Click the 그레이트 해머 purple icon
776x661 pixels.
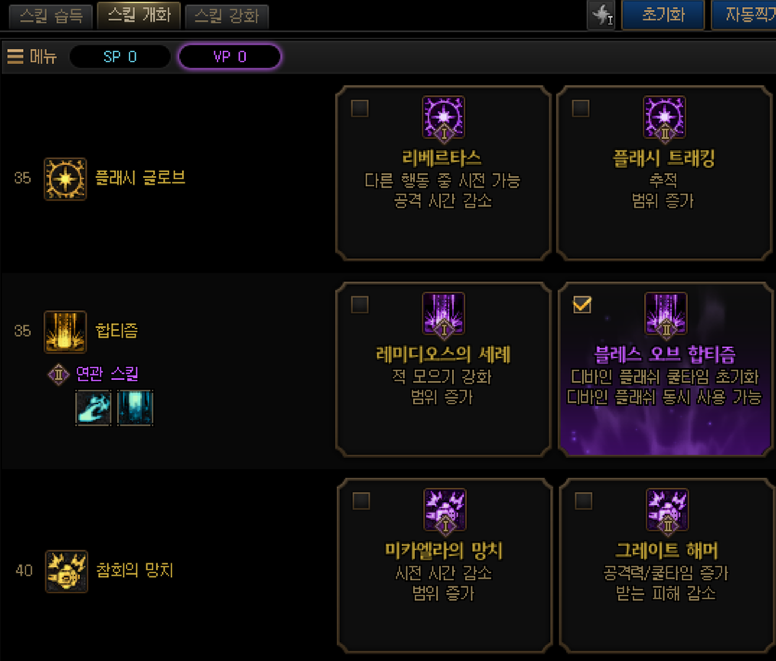point(667,510)
